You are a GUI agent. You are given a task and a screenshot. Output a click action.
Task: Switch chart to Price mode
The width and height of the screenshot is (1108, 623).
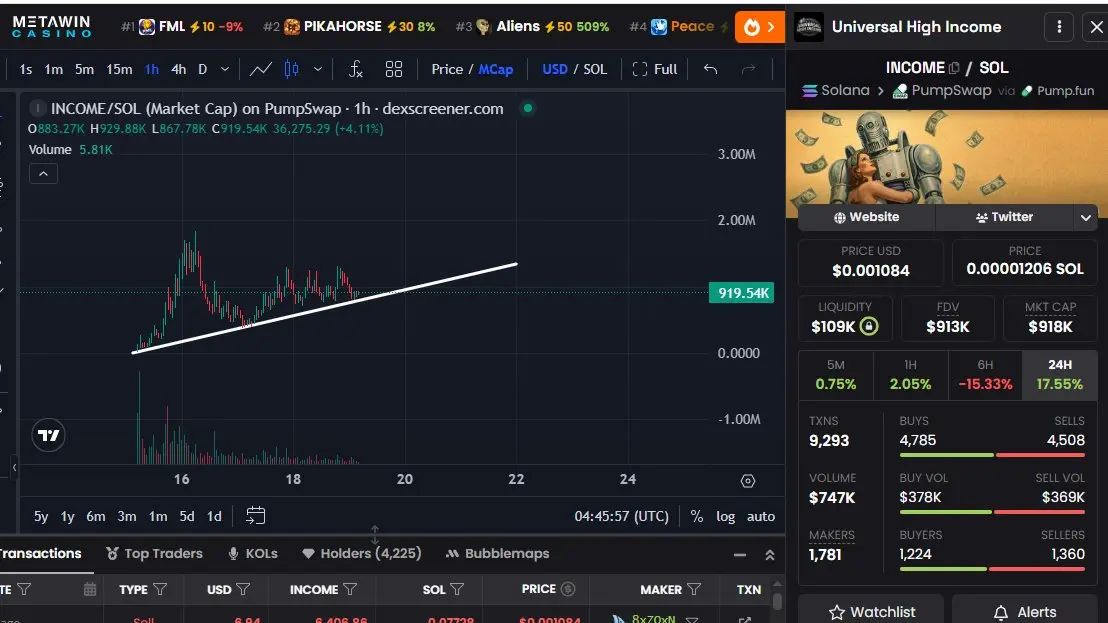pos(447,69)
